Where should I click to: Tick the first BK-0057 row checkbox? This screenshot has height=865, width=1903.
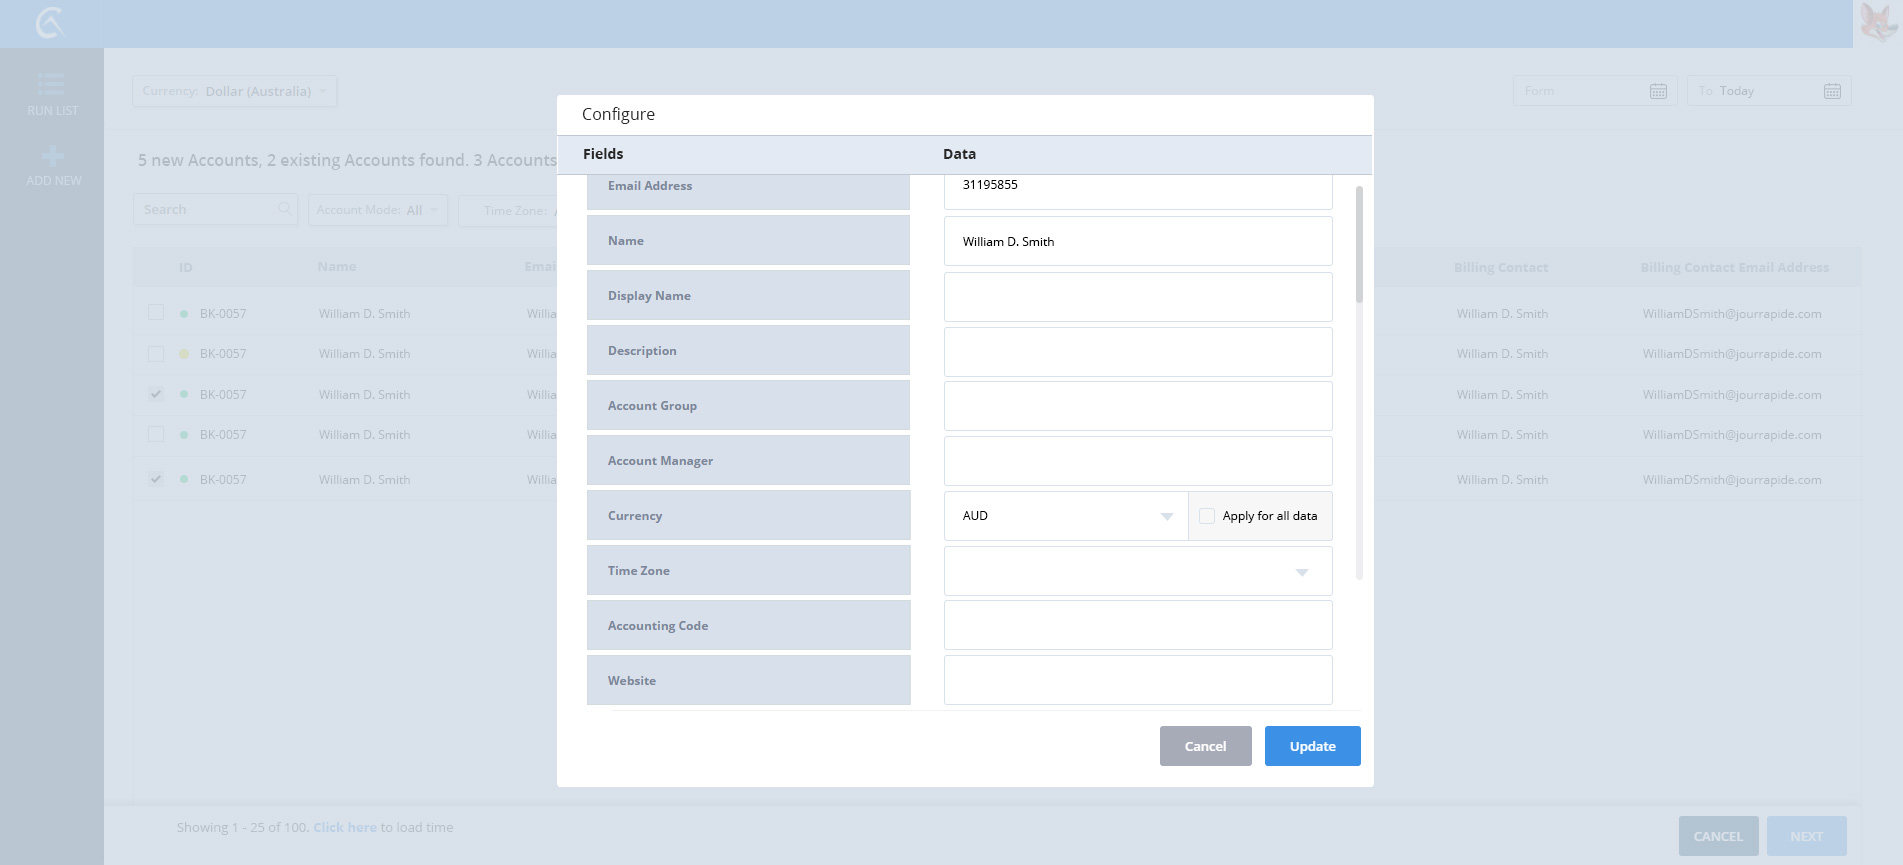click(156, 313)
